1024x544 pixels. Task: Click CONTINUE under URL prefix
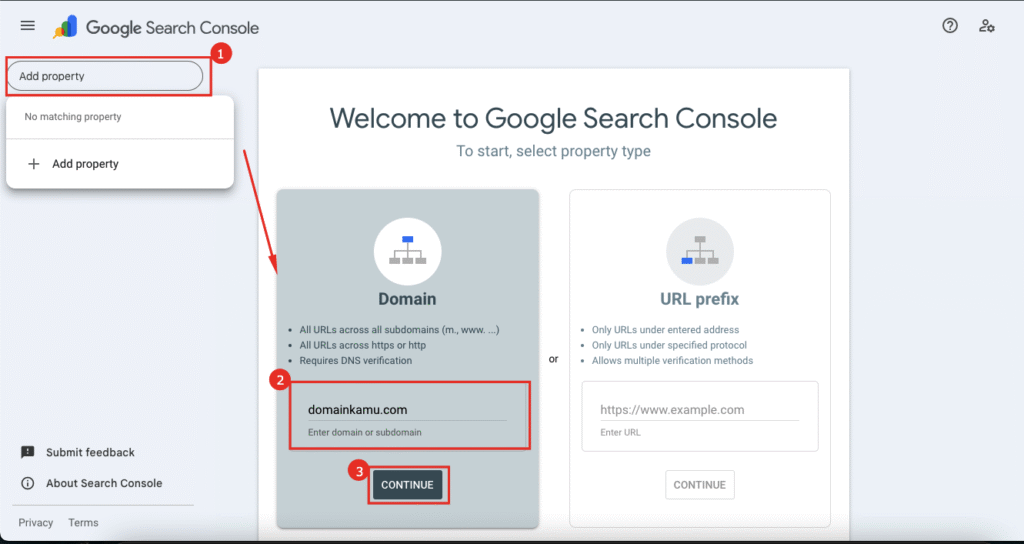tap(699, 485)
